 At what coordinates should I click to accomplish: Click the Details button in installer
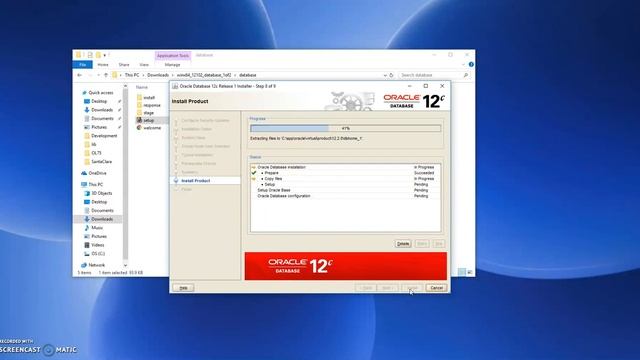coord(403,244)
